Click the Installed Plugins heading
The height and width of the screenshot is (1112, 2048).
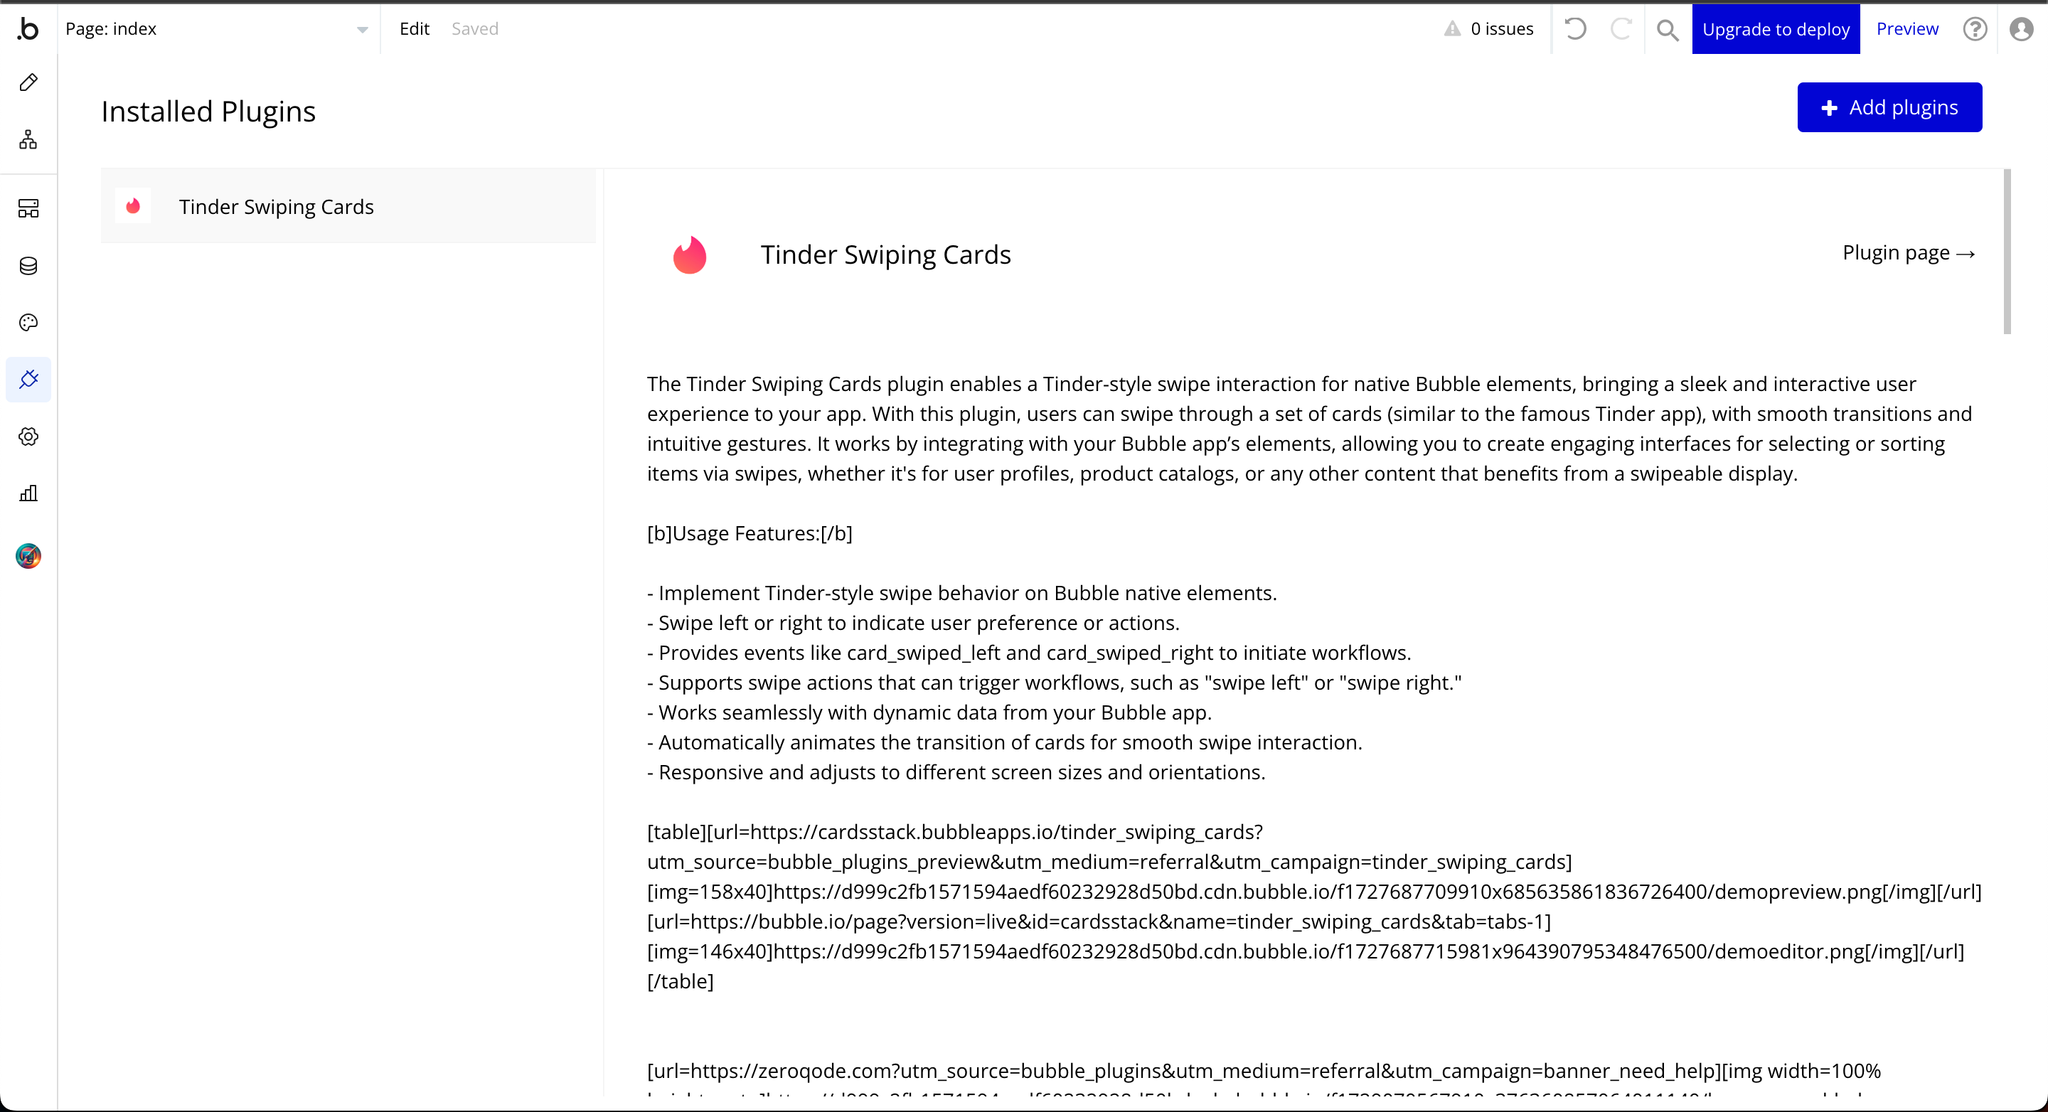pyautogui.click(x=208, y=111)
